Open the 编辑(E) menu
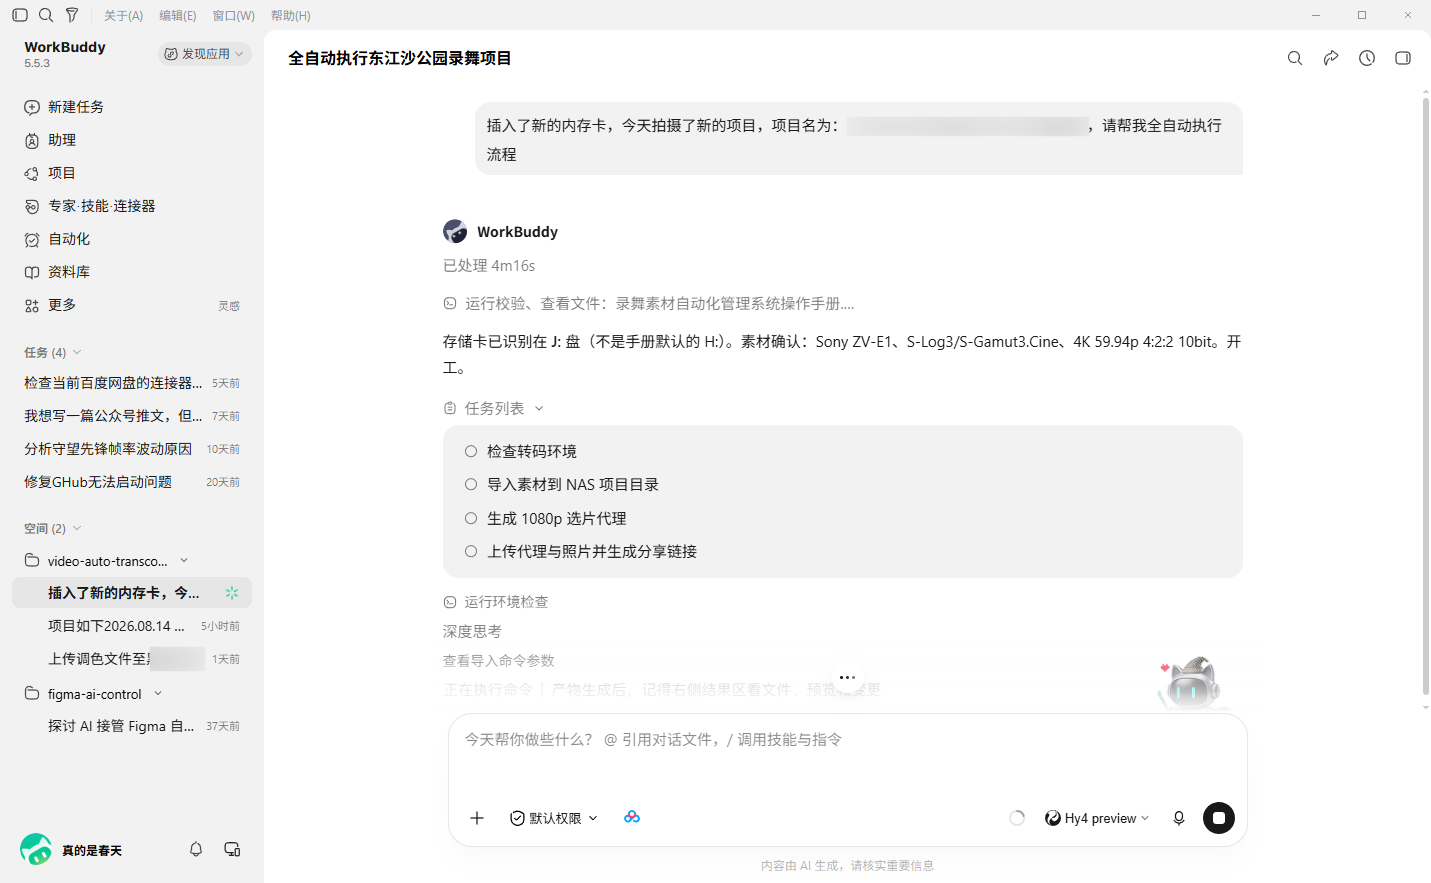This screenshot has height=883, width=1431. tap(178, 16)
